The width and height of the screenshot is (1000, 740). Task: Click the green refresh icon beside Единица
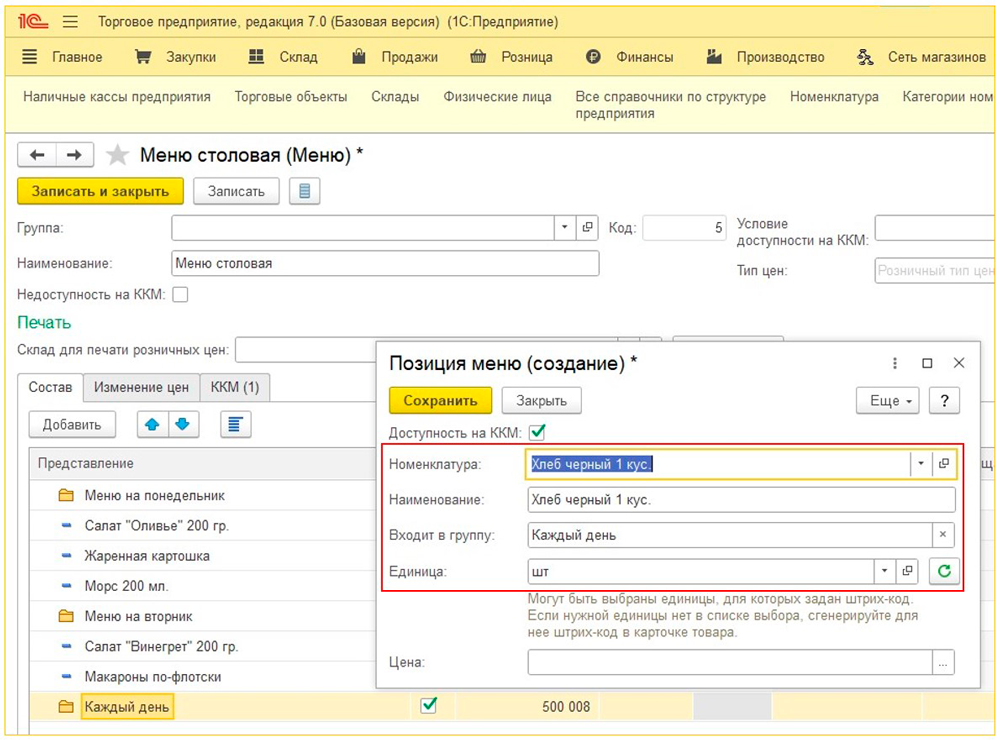point(943,571)
